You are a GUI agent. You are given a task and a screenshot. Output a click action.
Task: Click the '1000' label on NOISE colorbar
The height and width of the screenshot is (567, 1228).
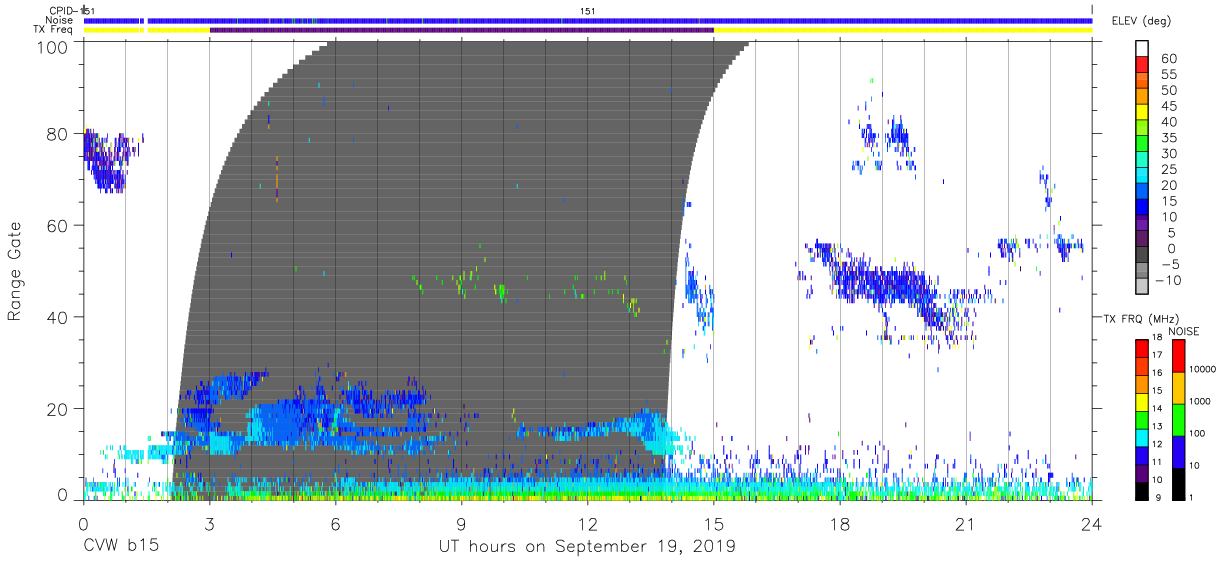pos(1200,402)
